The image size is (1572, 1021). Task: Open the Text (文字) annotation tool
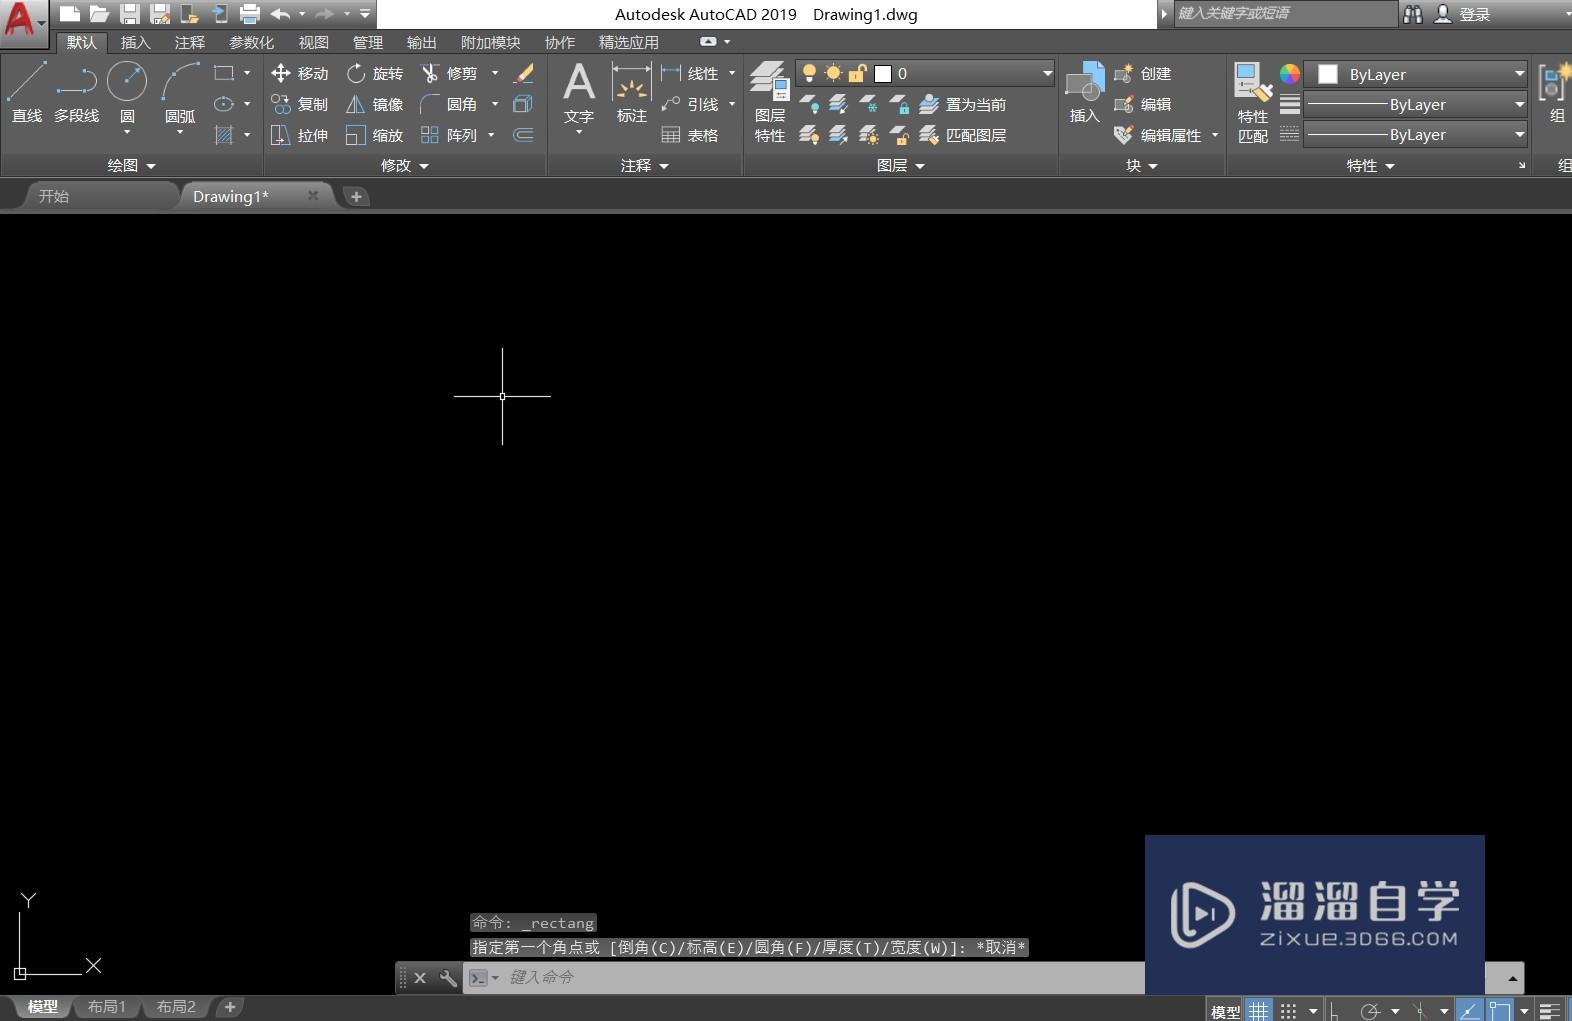(x=579, y=92)
